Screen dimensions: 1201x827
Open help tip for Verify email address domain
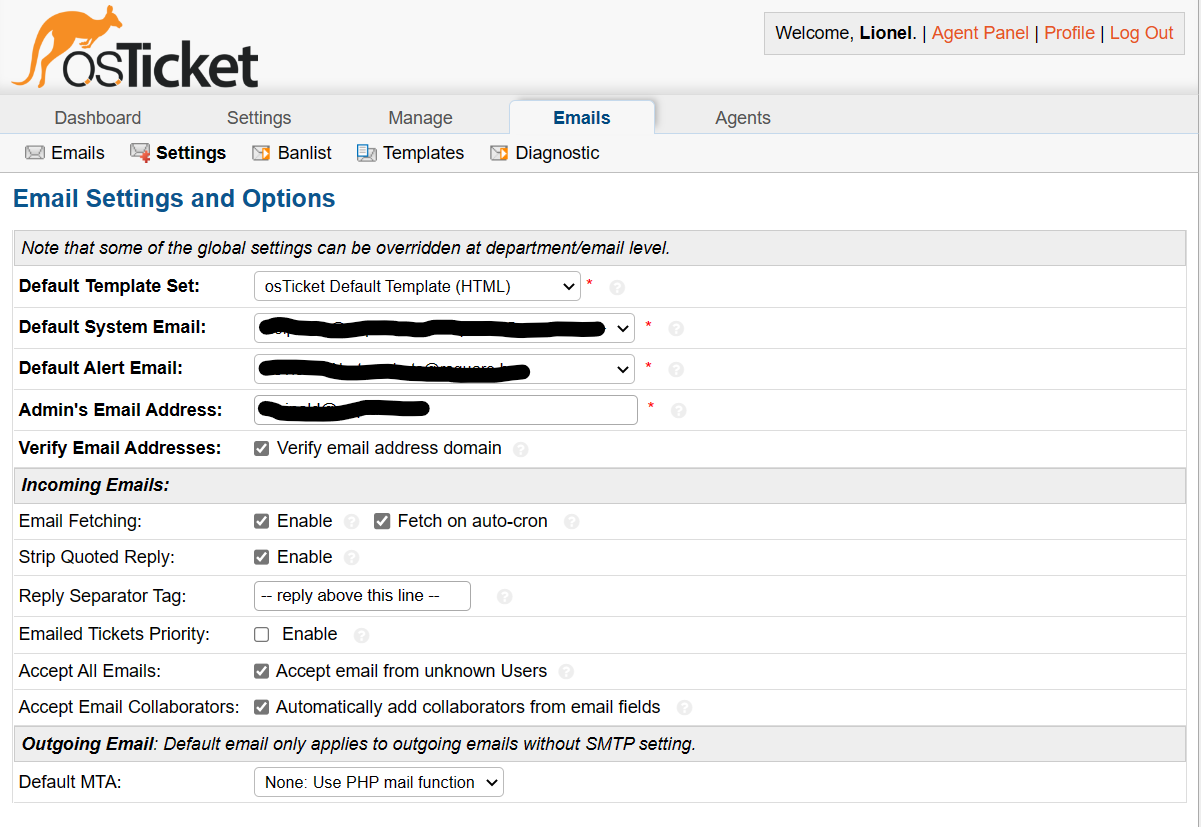pyautogui.click(x=520, y=450)
